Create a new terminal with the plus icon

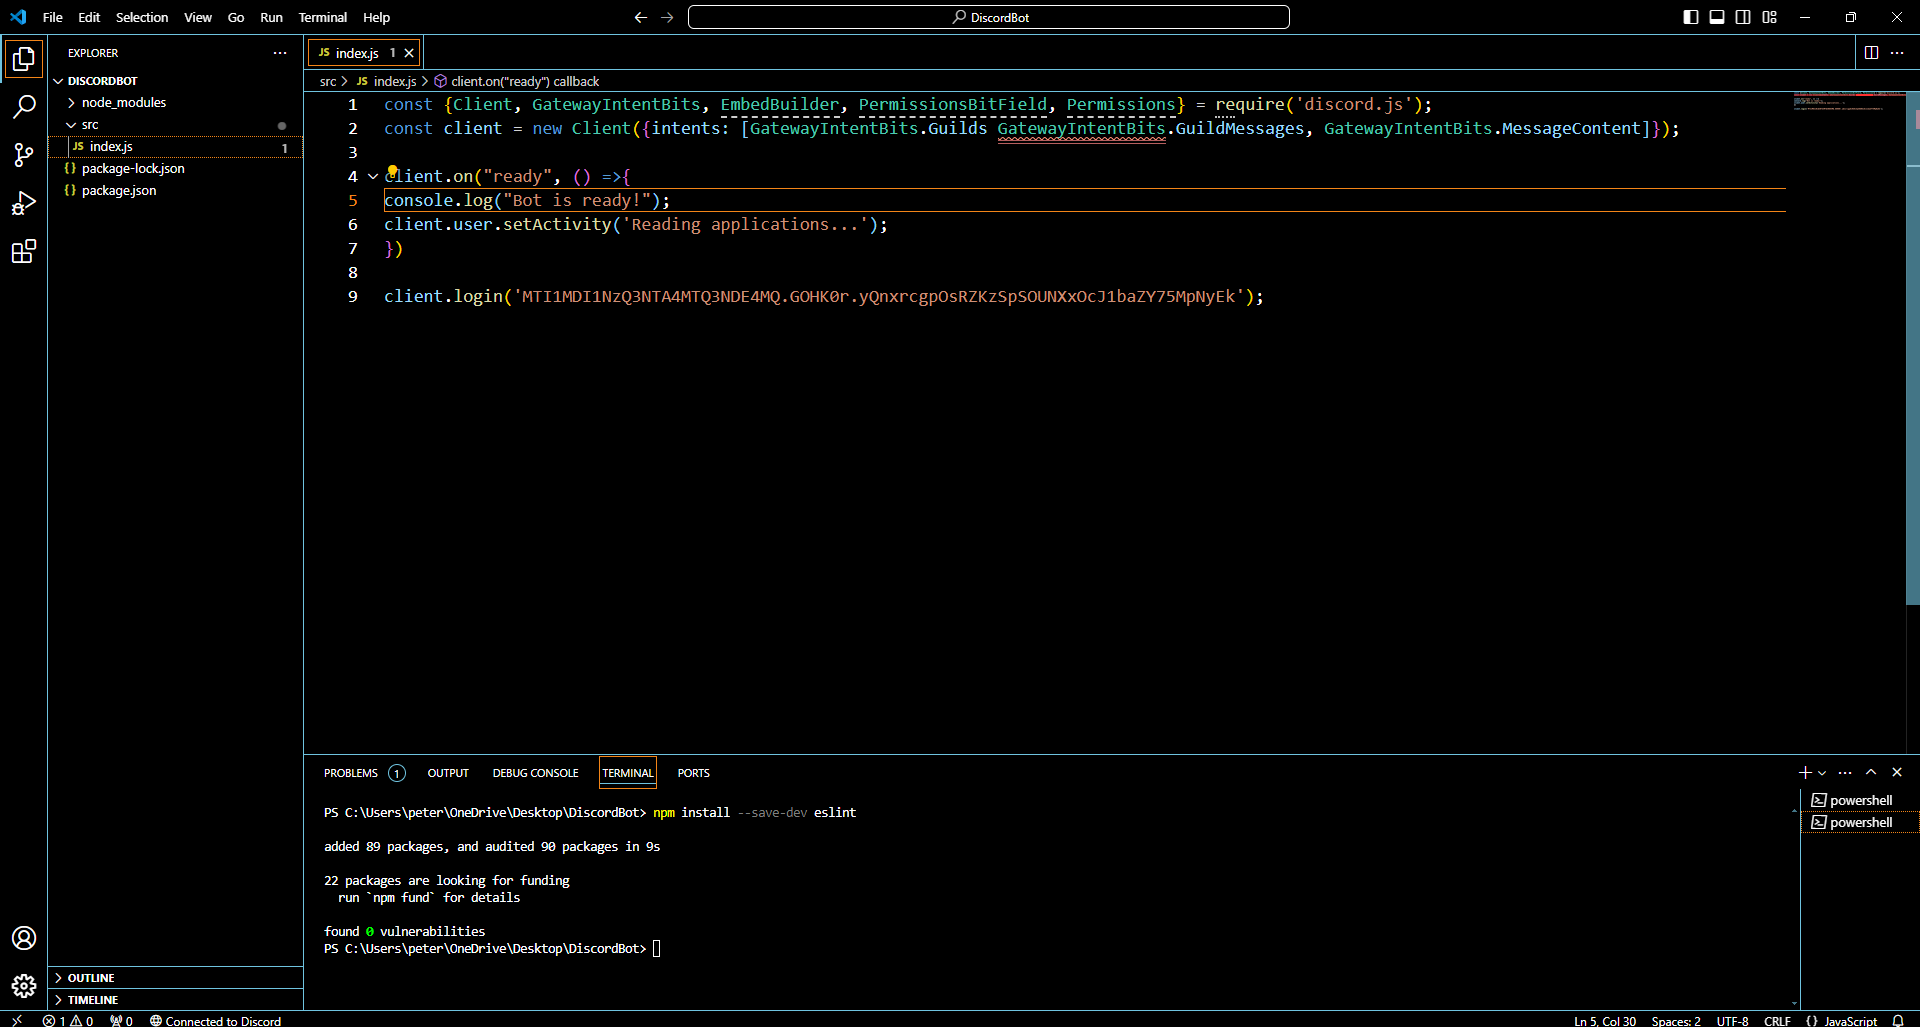tap(1803, 772)
